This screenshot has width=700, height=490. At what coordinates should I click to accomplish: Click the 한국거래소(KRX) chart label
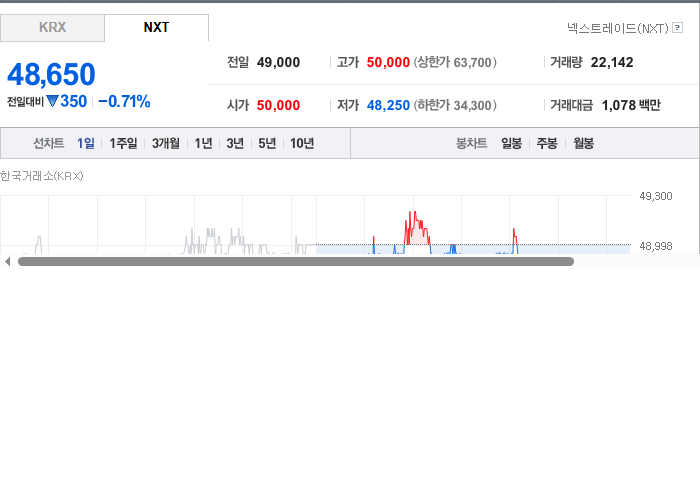(x=42, y=176)
